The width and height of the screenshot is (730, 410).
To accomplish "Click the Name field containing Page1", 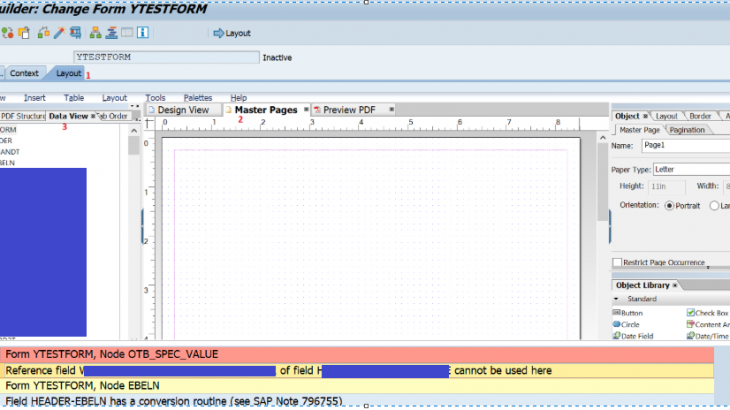I will [x=686, y=145].
